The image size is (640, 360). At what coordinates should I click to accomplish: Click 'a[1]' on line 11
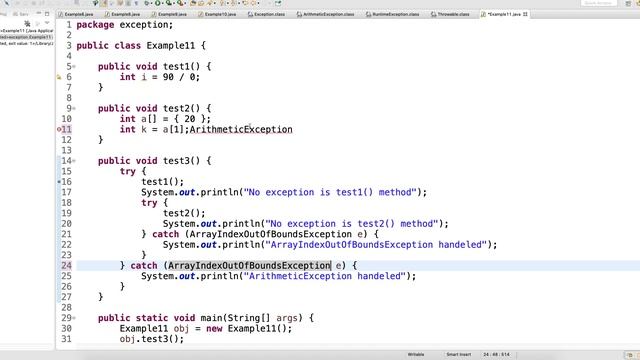click(173, 129)
